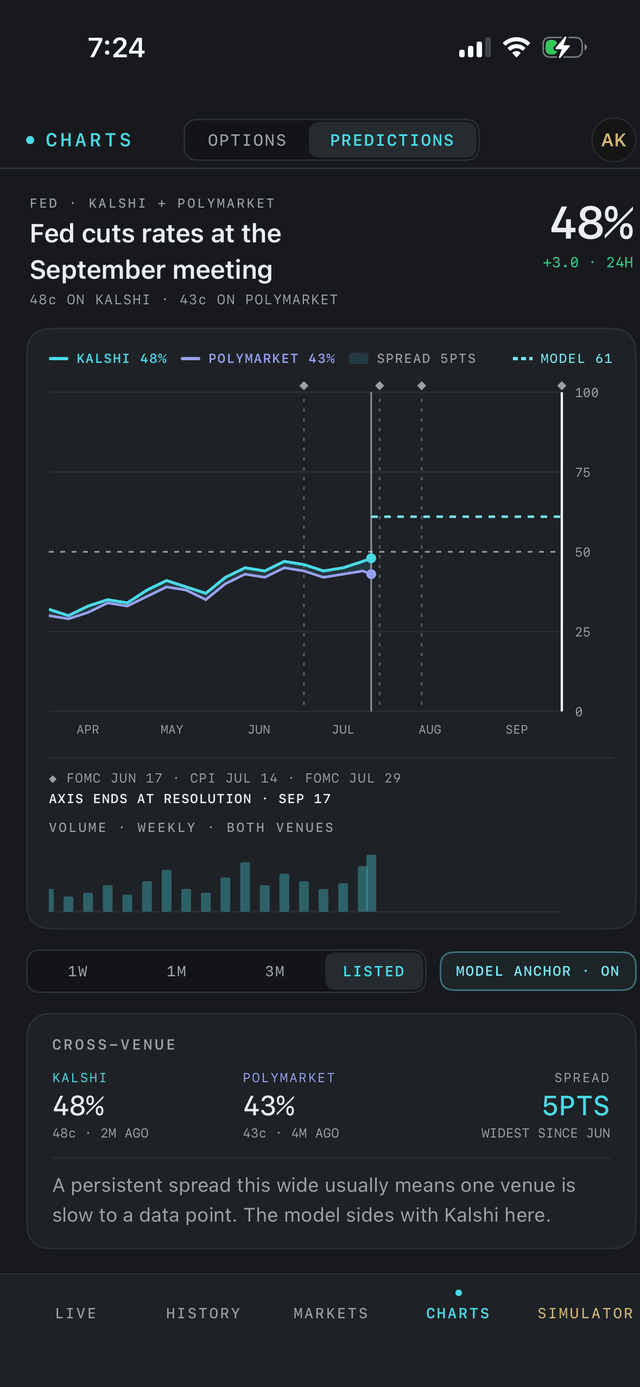The height and width of the screenshot is (1387, 640).
Task: Tap the FOMC Jul 29 diamond marker
Action: [421, 385]
